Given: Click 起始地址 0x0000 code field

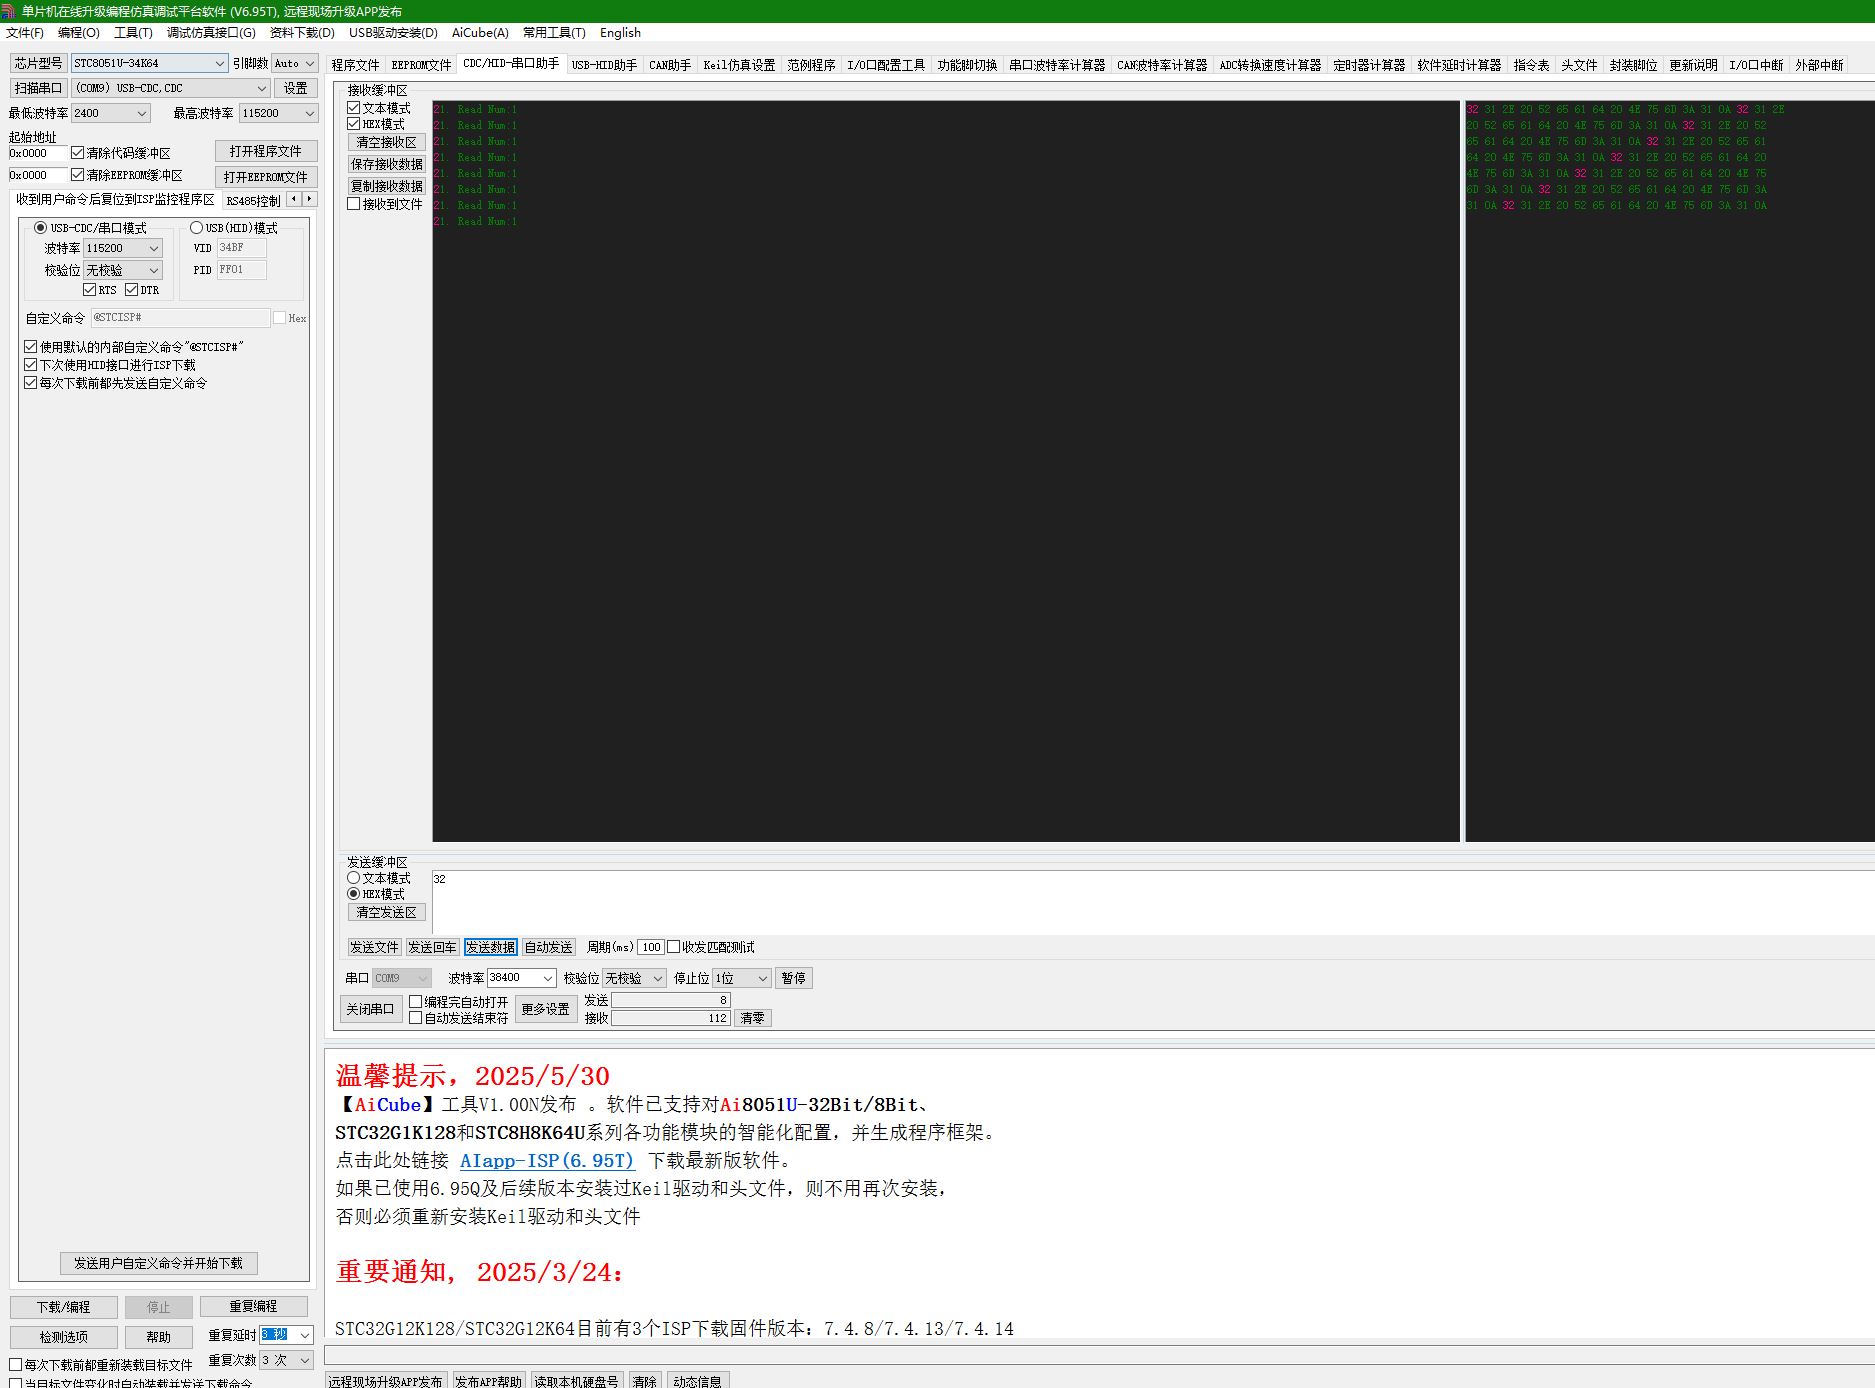Looking at the screenshot, I should pos(38,153).
